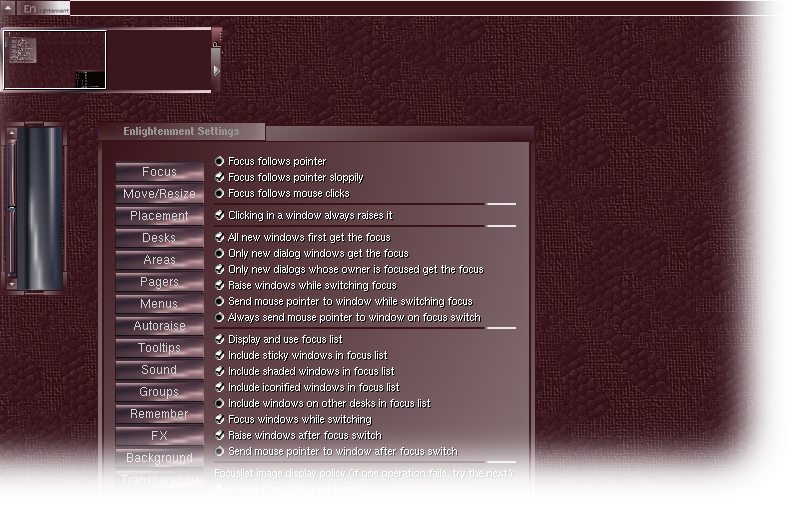Open the Areas settings page
The height and width of the screenshot is (525, 800).
point(159,260)
